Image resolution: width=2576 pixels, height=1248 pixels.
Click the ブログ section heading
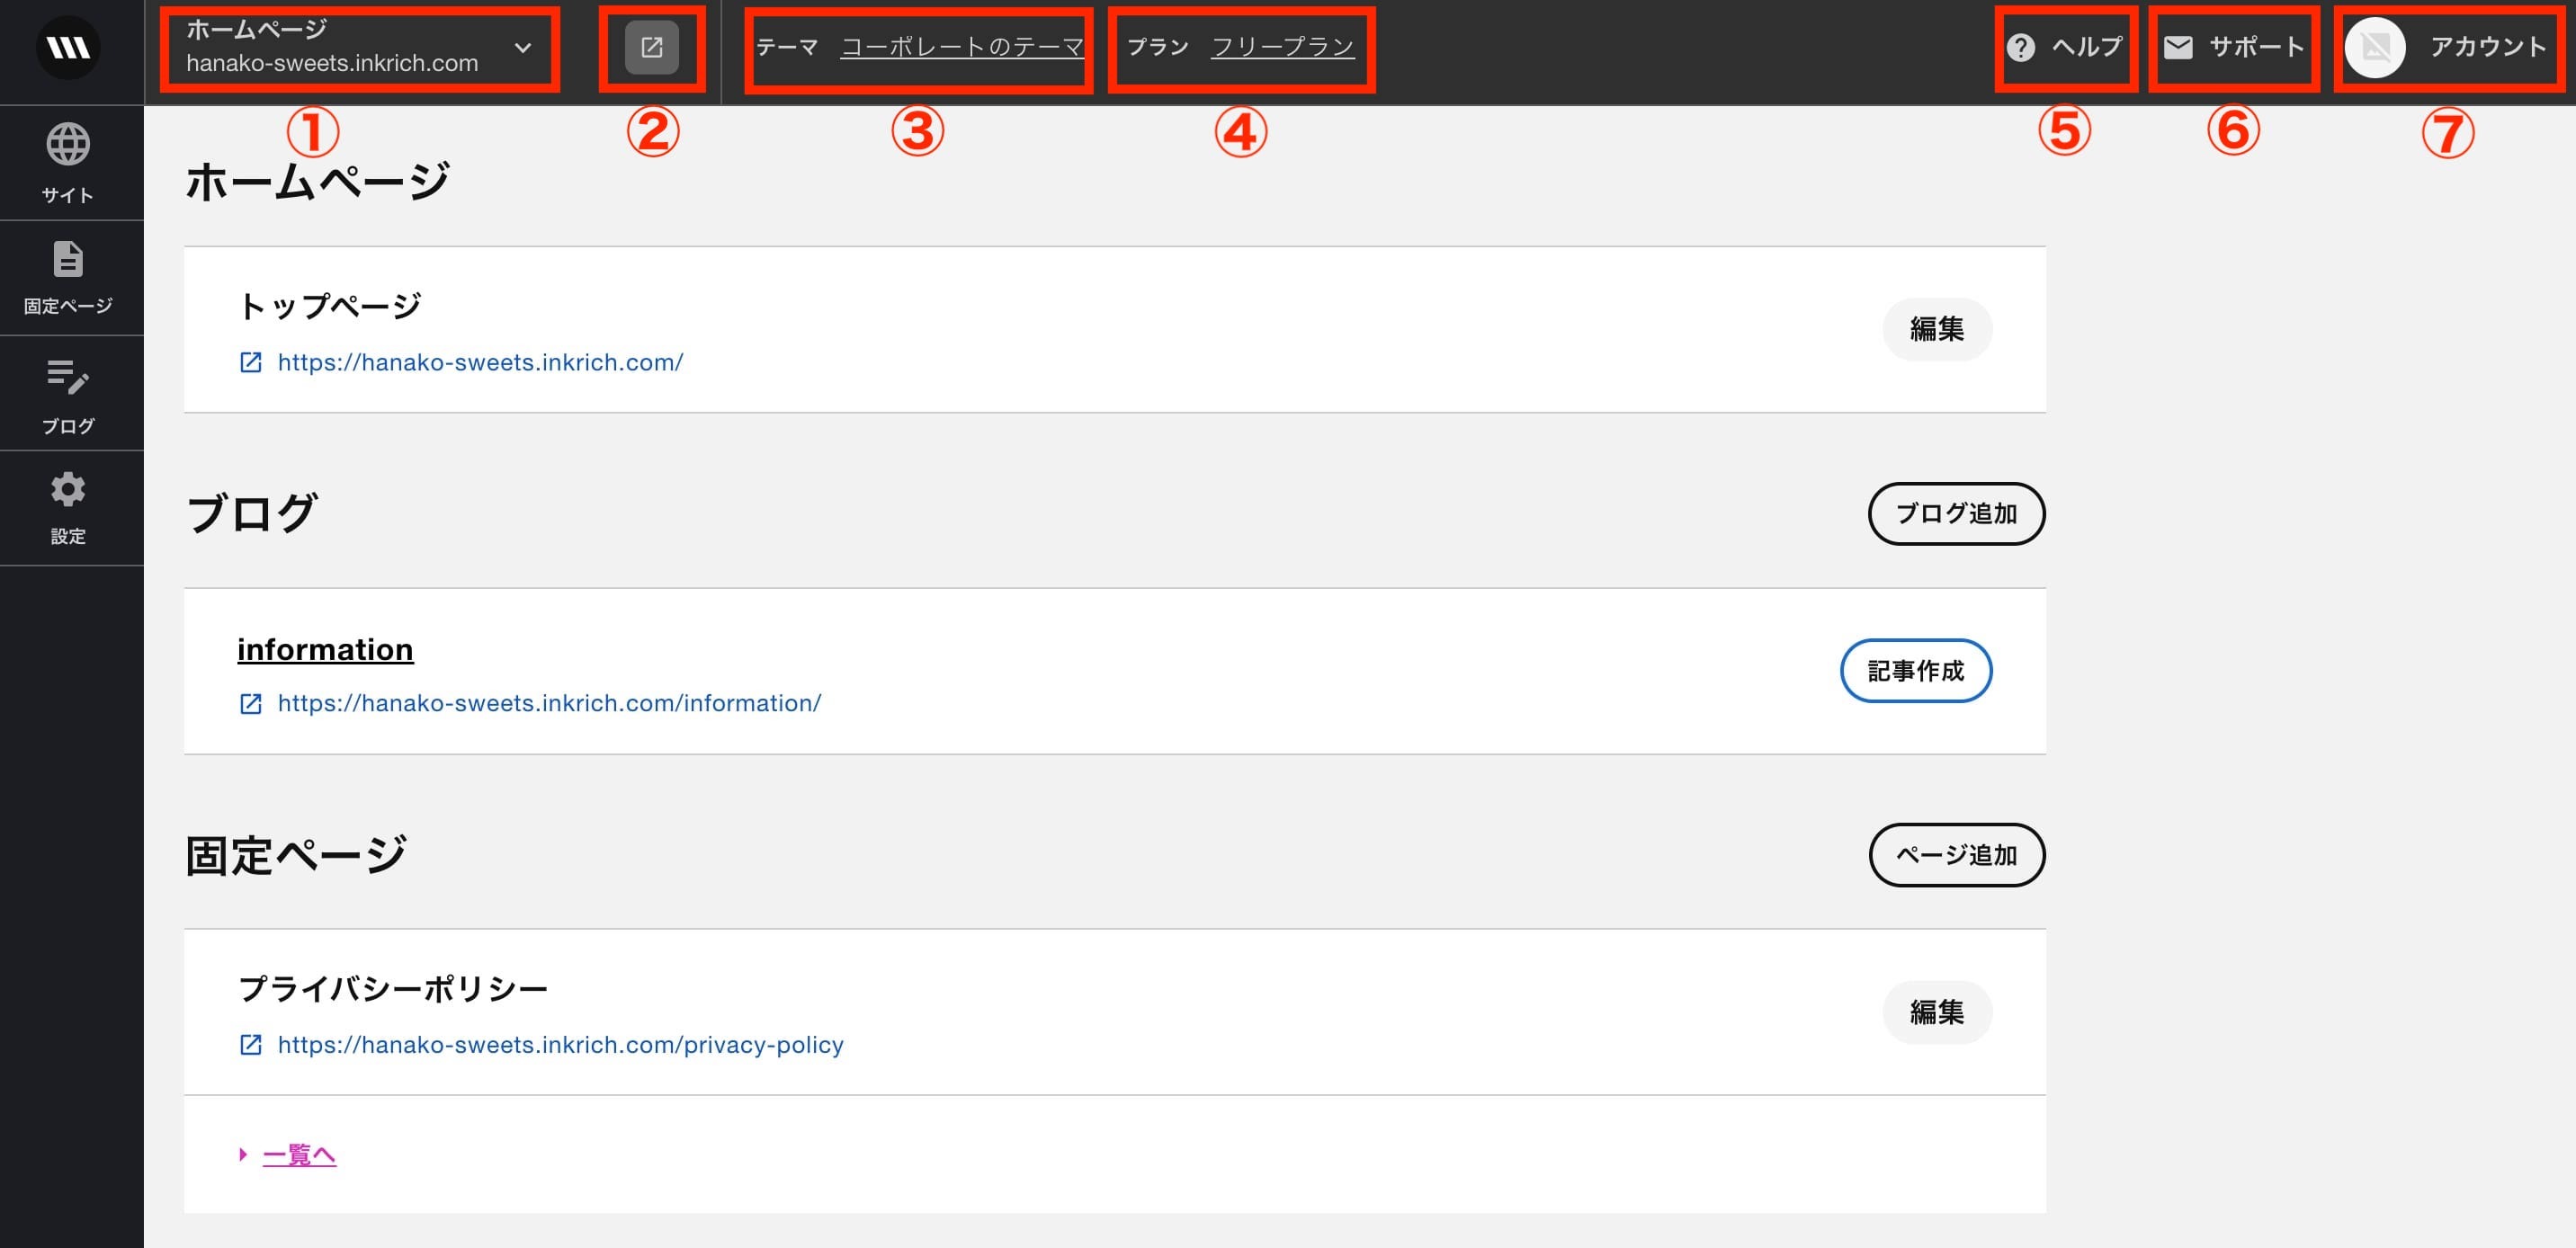pyautogui.click(x=251, y=513)
